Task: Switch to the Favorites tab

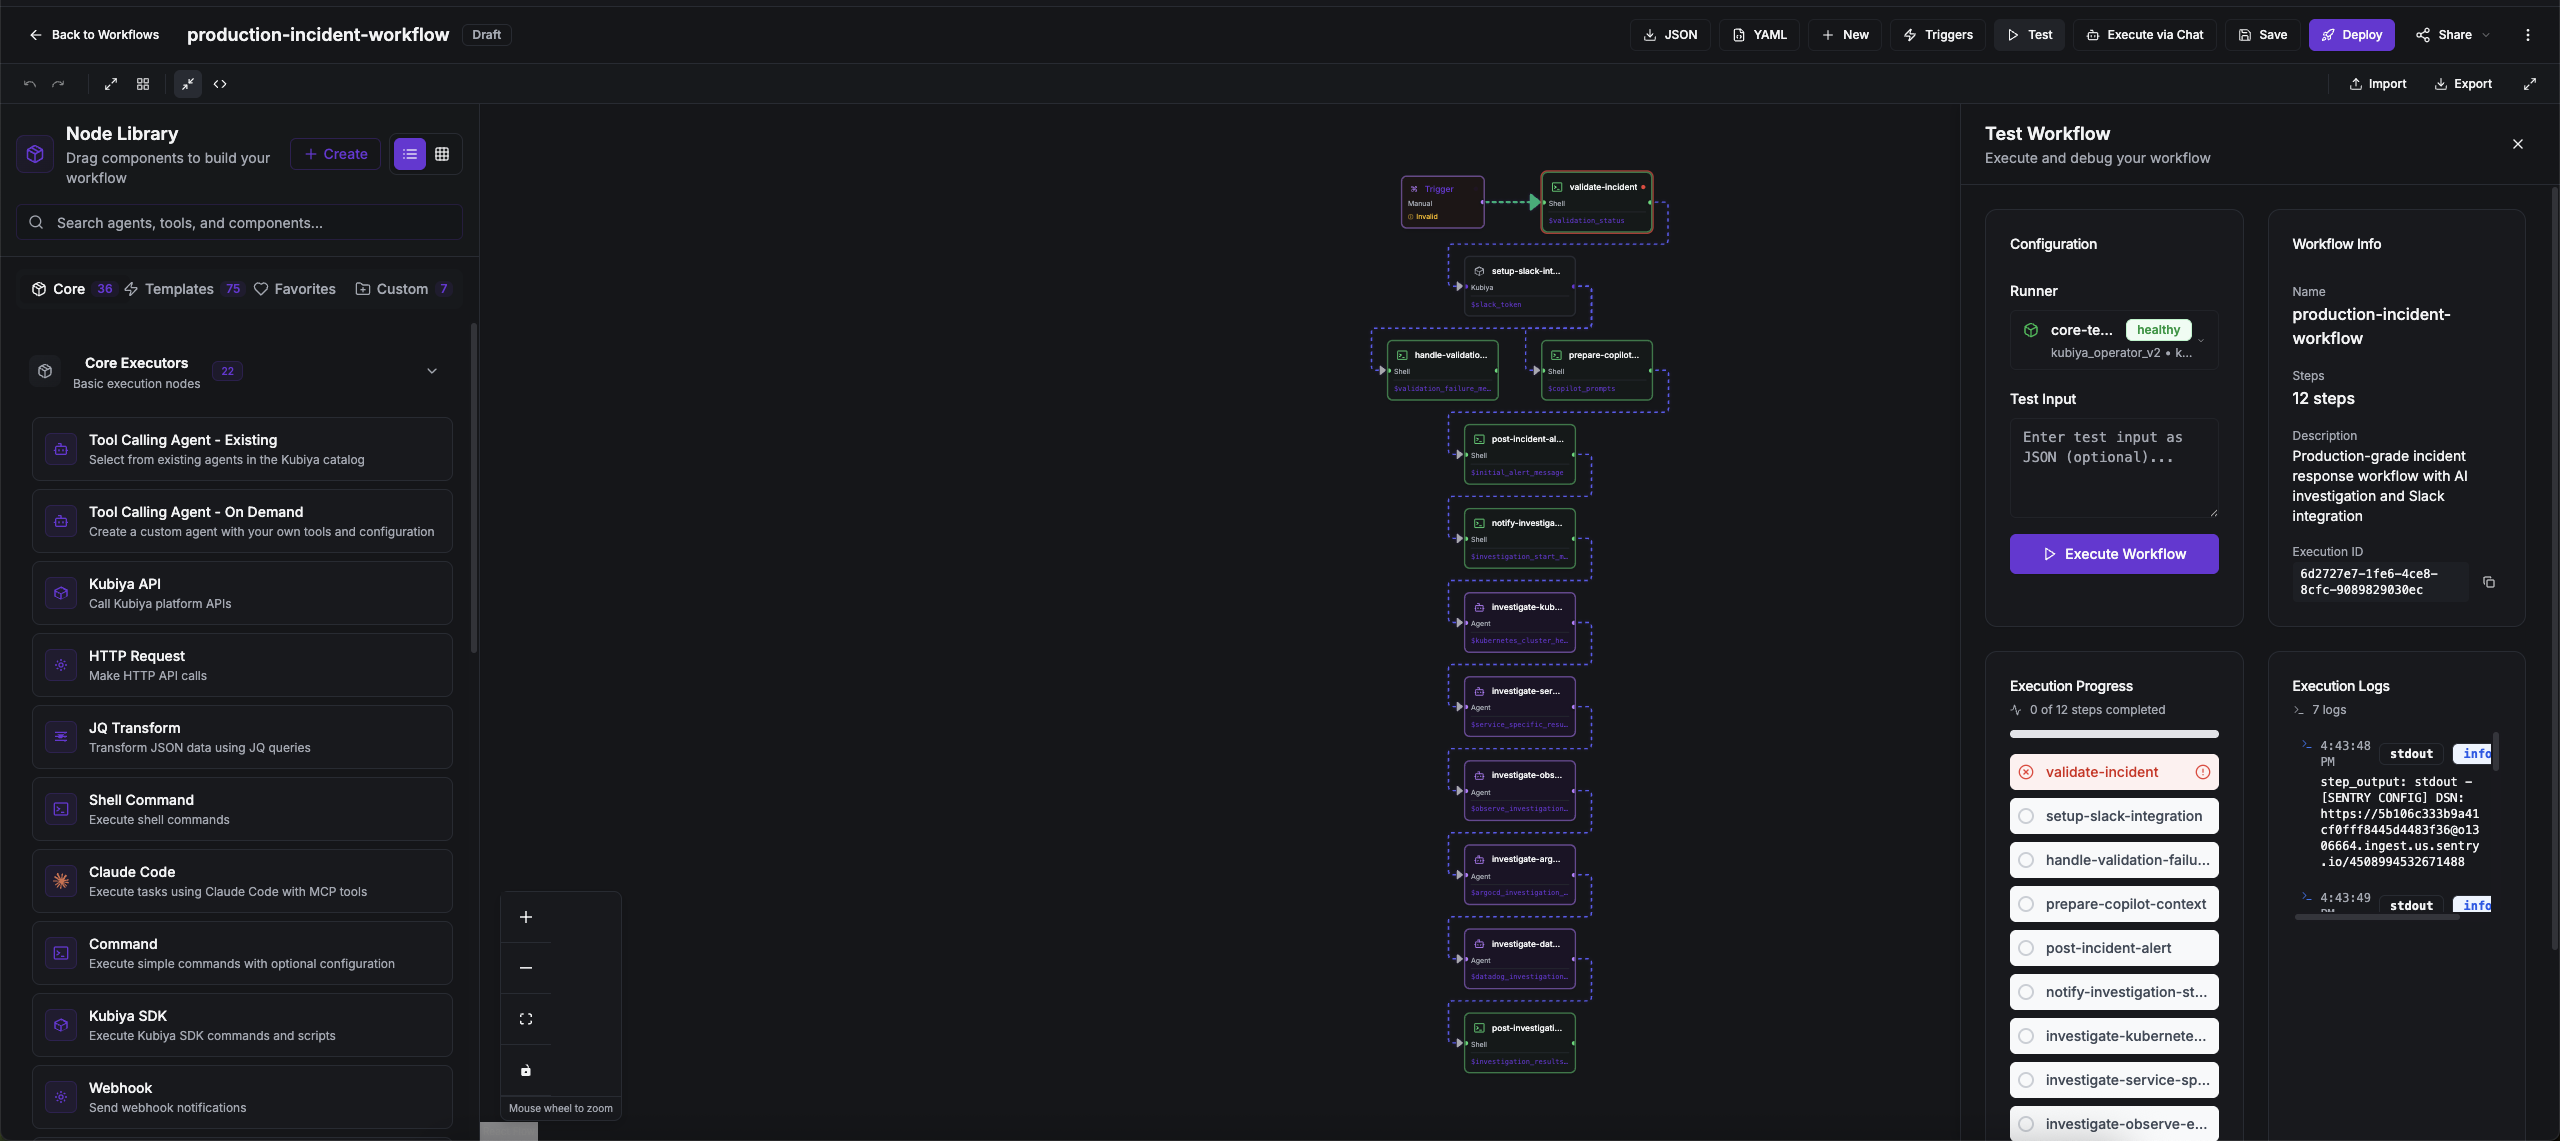Action: pyautogui.click(x=295, y=289)
